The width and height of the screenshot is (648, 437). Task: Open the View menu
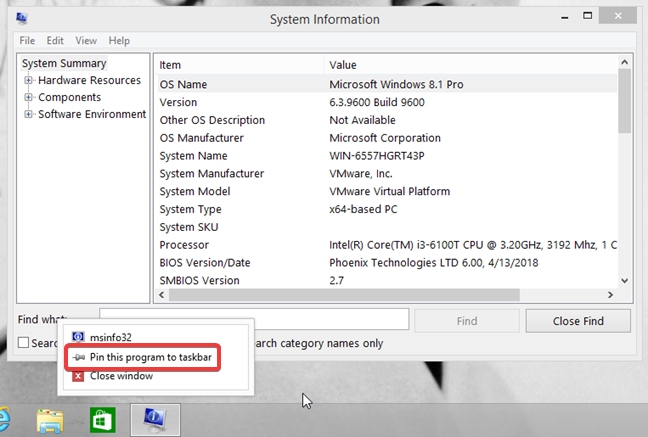point(86,41)
